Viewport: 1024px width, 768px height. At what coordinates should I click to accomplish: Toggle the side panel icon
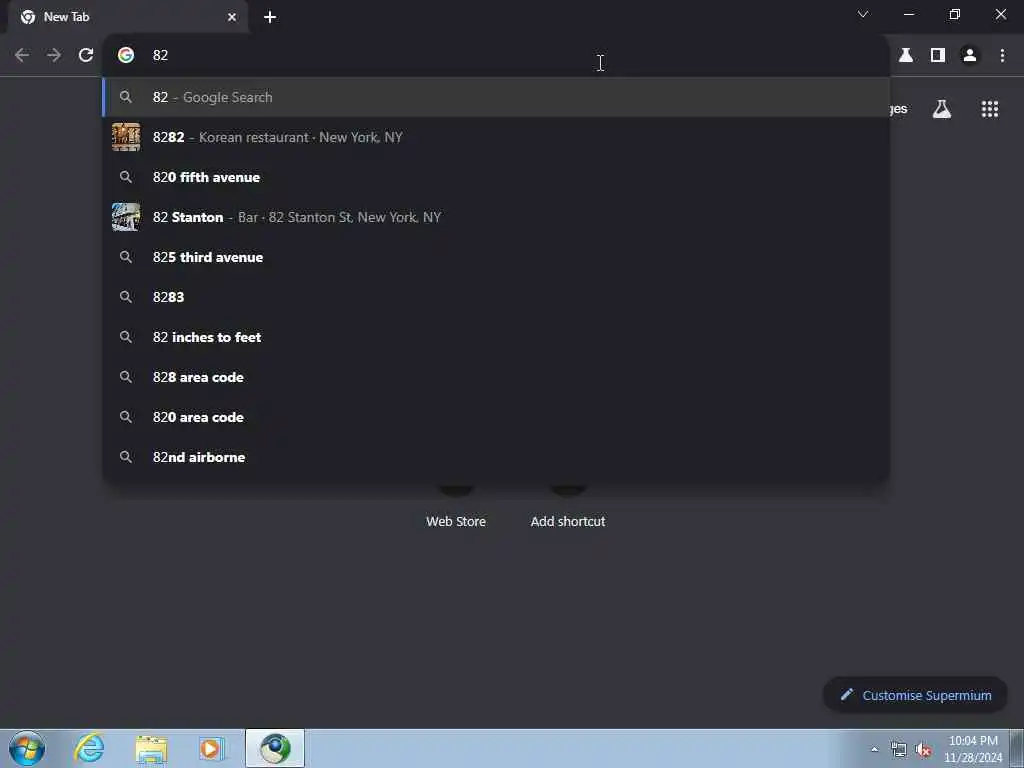coord(938,56)
